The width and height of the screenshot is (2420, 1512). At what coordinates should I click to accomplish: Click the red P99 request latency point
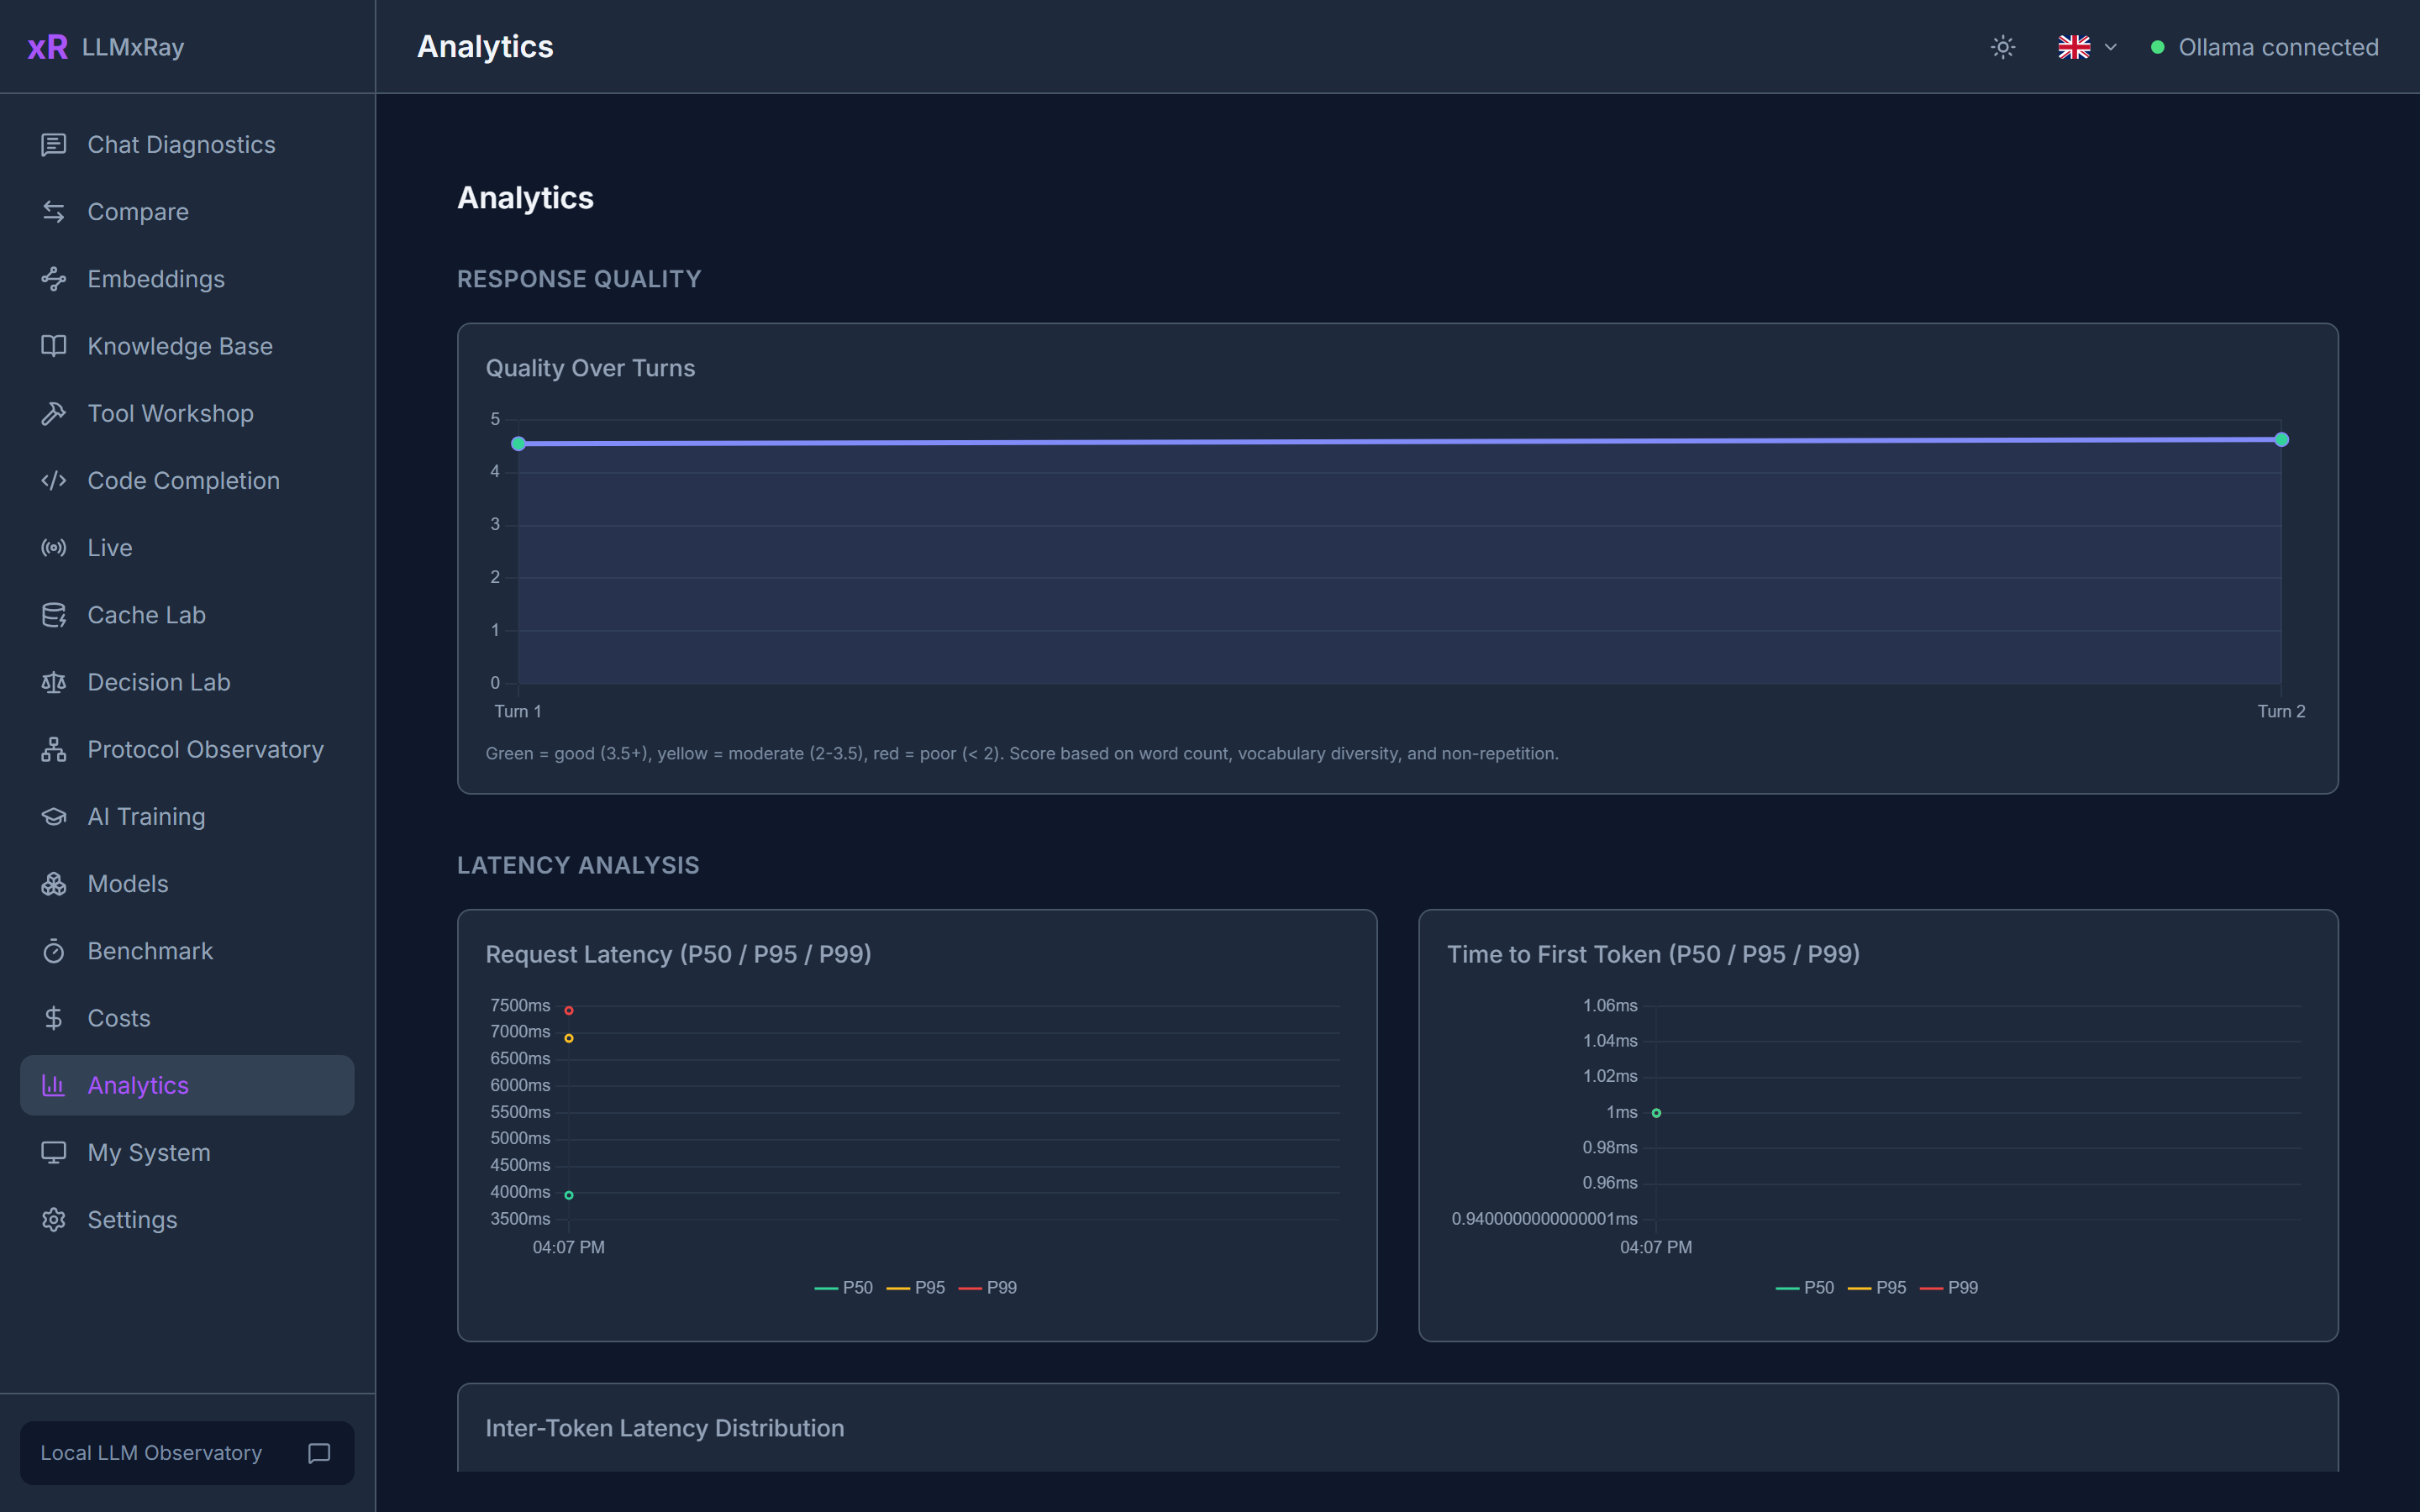click(569, 1011)
